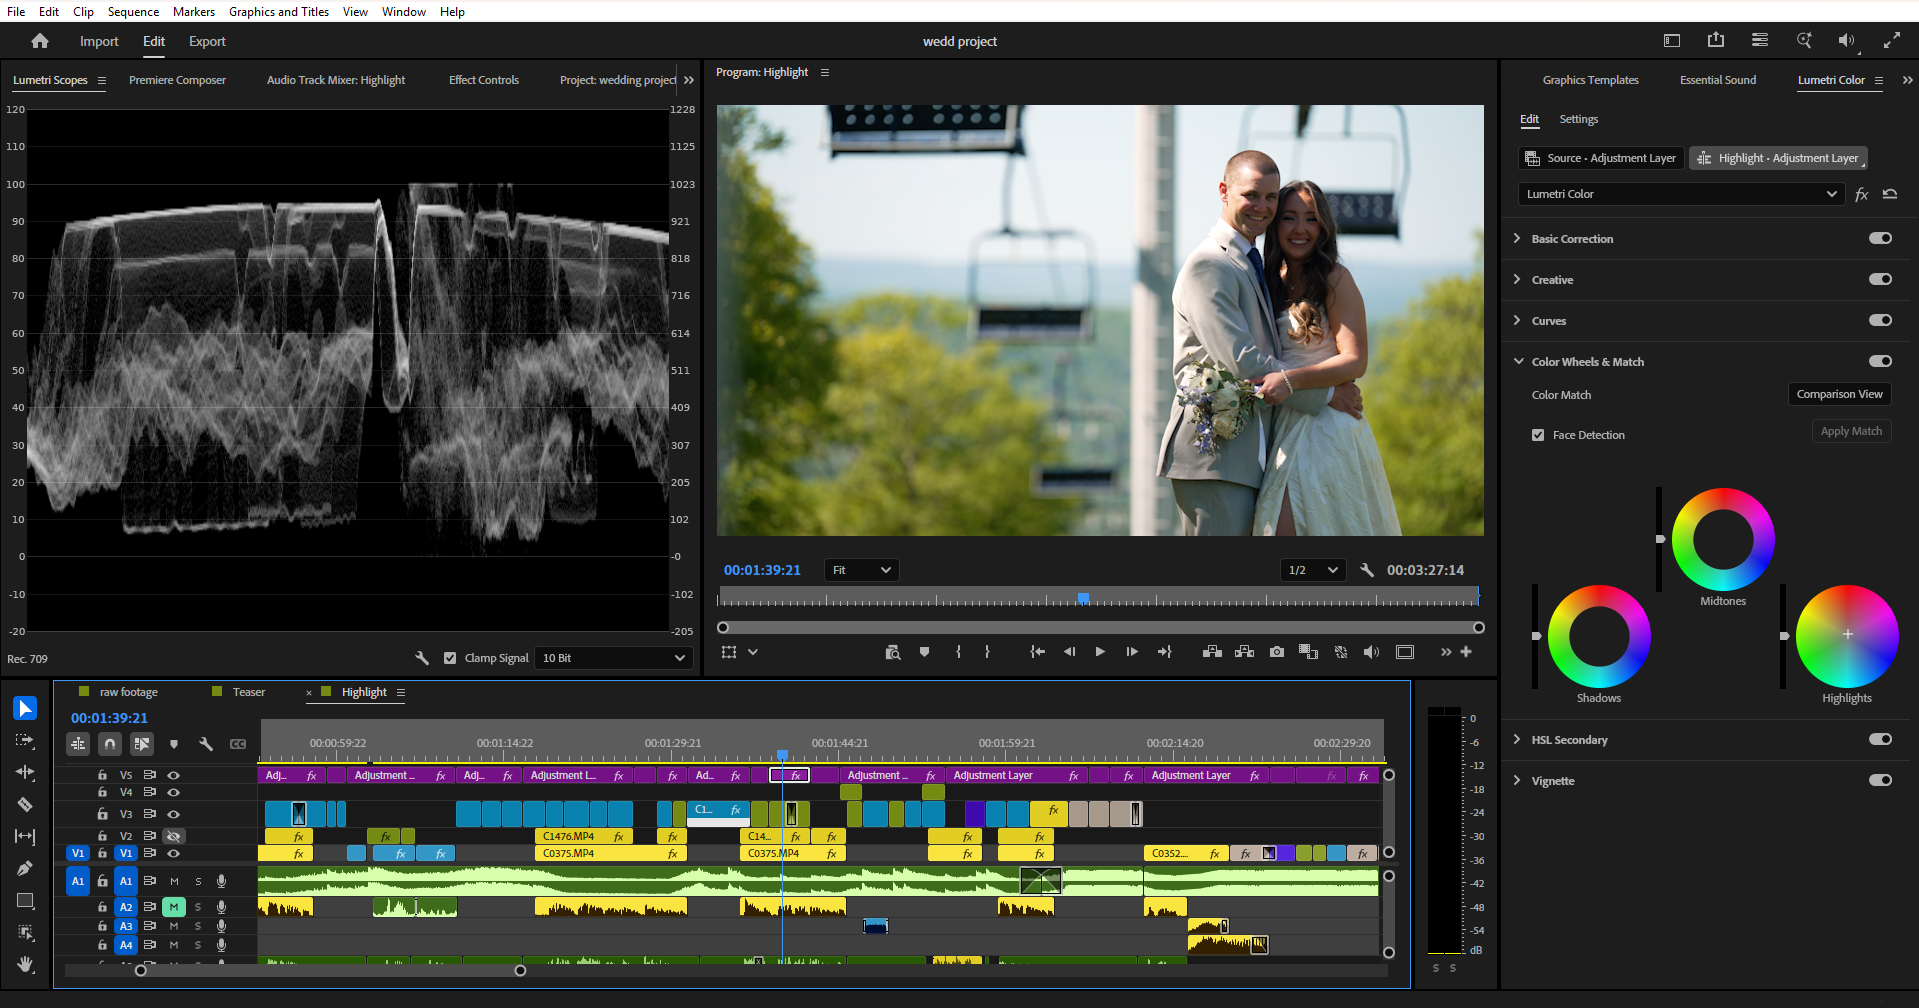Image resolution: width=1919 pixels, height=1008 pixels.
Task: Toggle HSL Secondary switch
Action: coord(1880,739)
